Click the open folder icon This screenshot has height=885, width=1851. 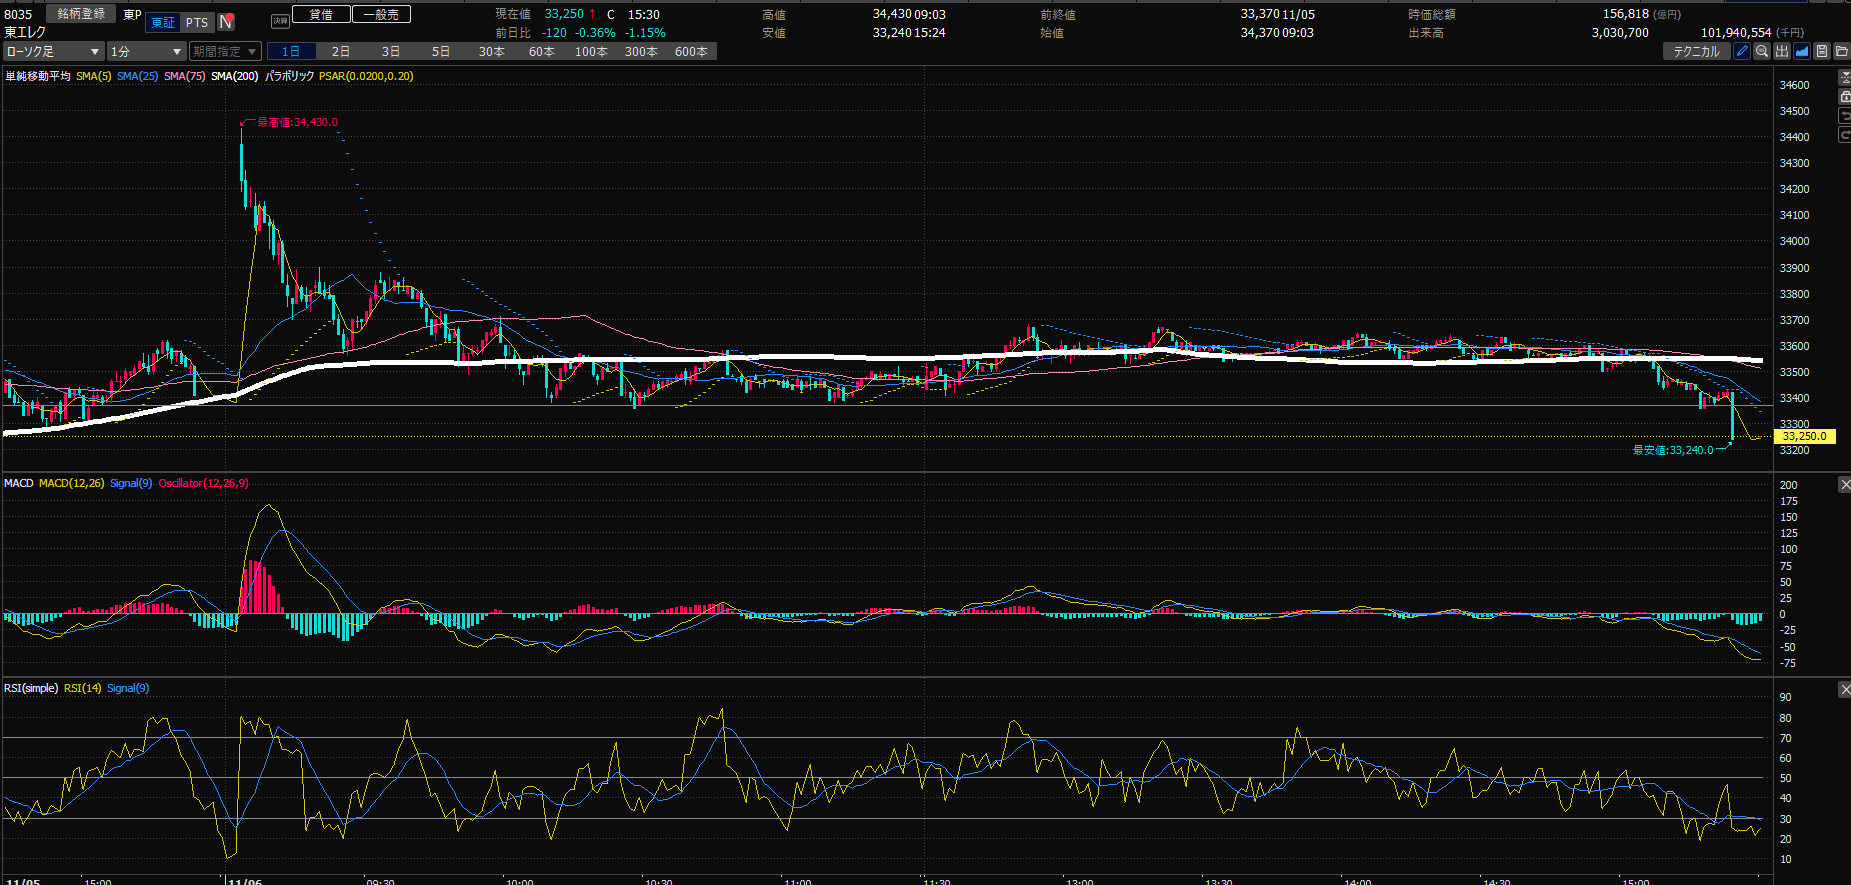click(1841, 51)
